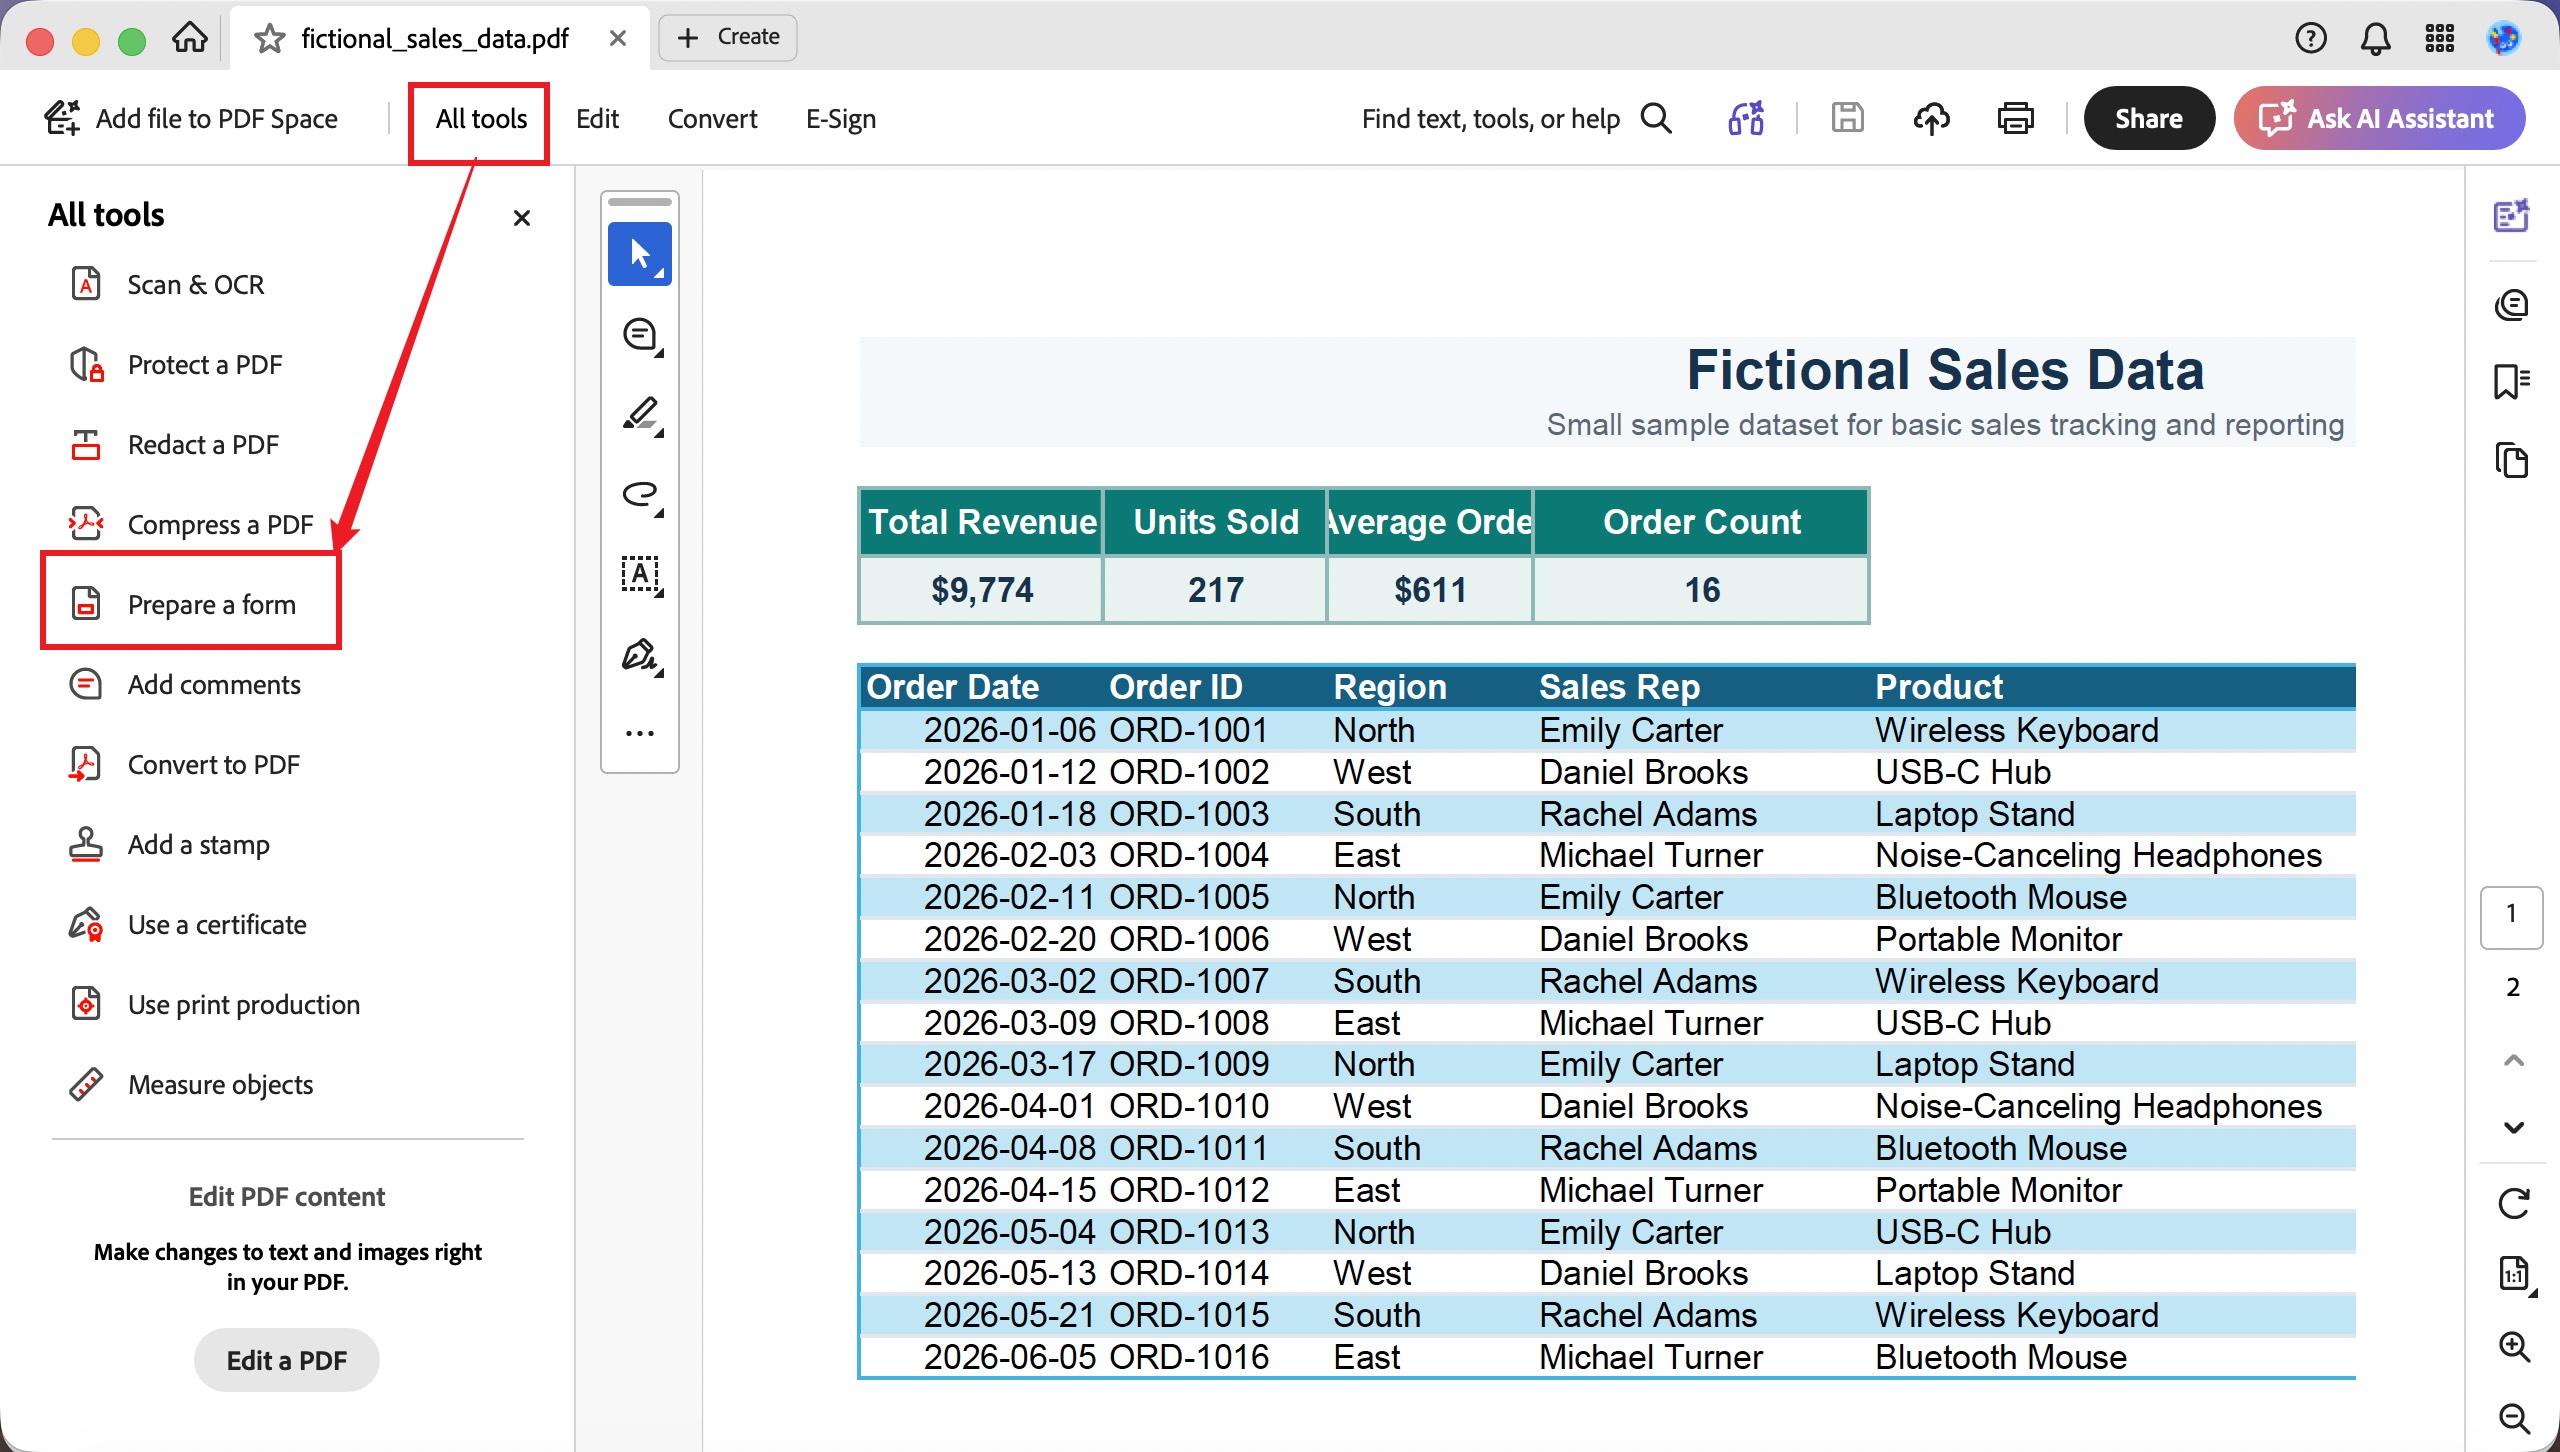The width and height of the screenshot is (2560, 1452).
Task: Open Measure objects tool
Action: [191, 1084]
